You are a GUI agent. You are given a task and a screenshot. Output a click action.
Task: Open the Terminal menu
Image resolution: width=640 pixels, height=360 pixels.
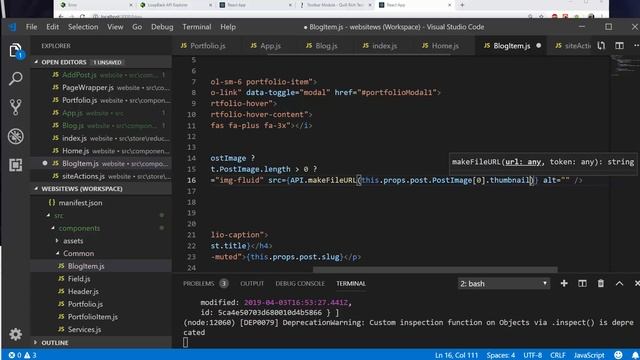[x=197, y=27]
